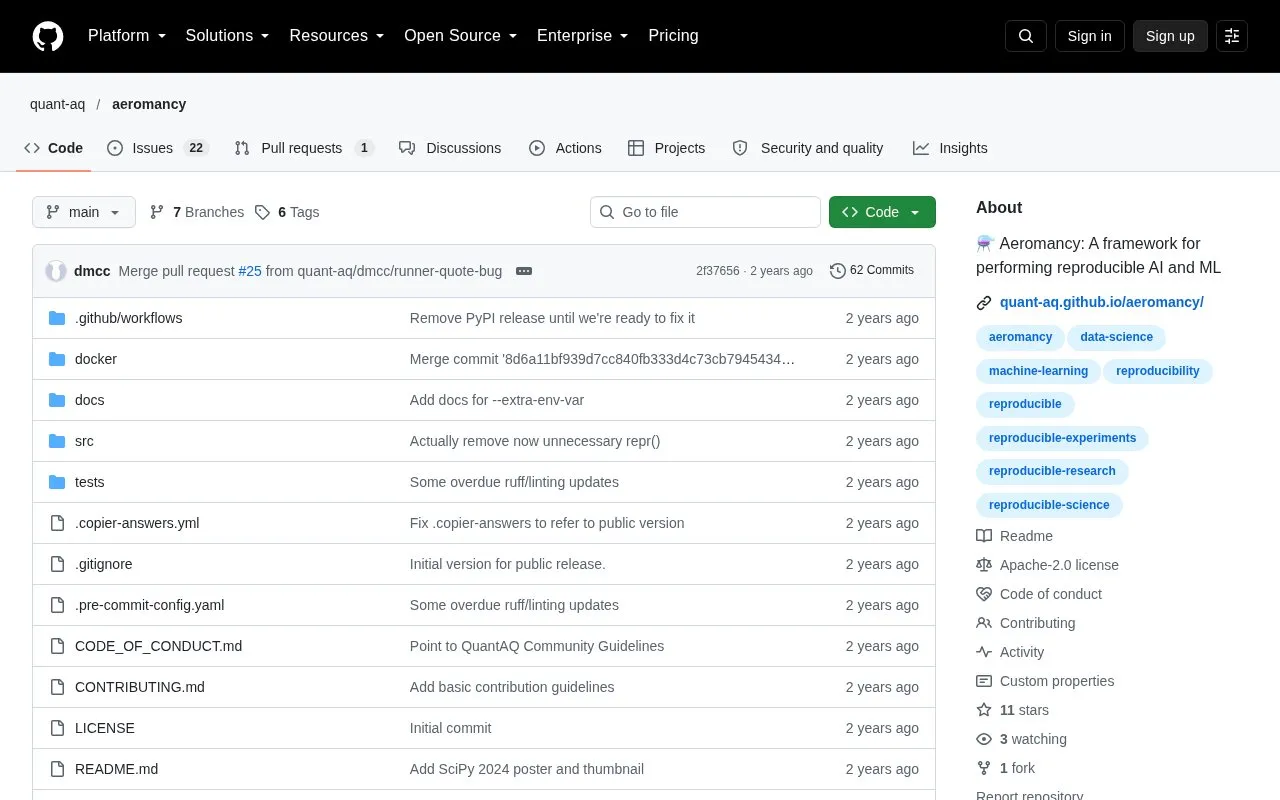The width and height of the screenshot is (1280, 800).
Task: Click the Contributing people icon
Action: [x=984, y=623]
